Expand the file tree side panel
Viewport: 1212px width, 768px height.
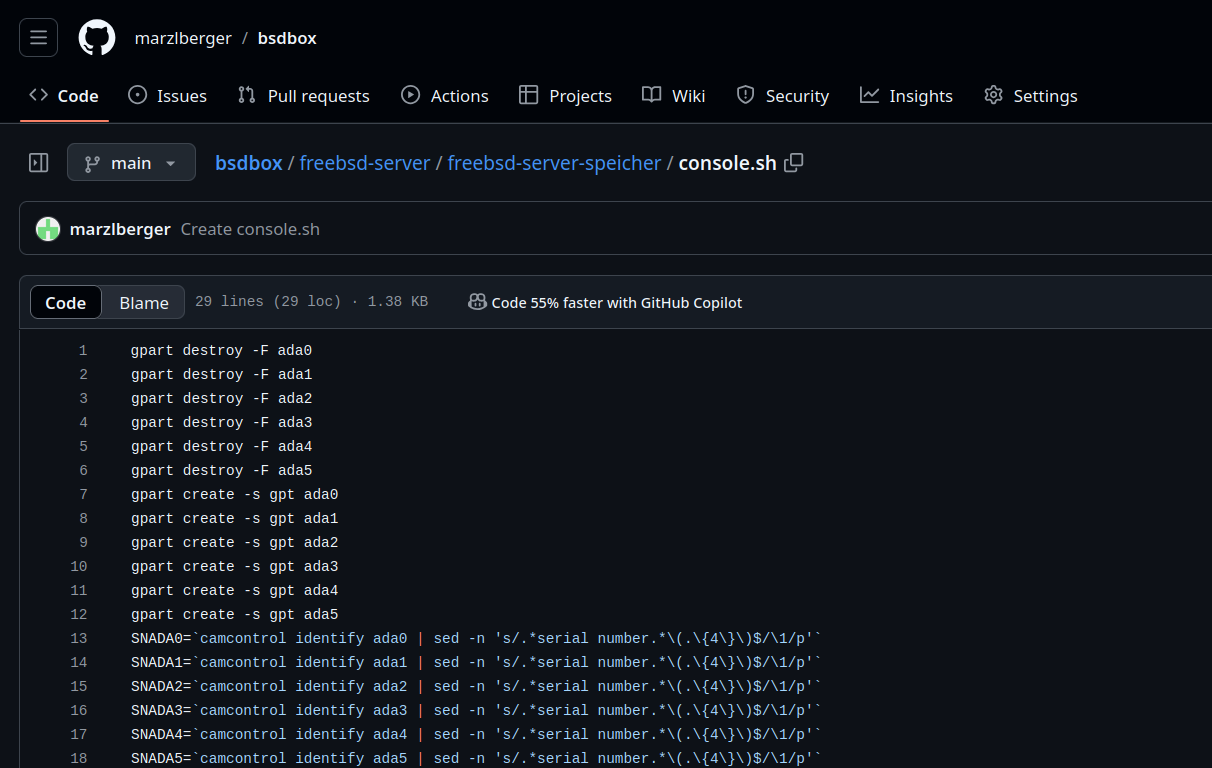pyautogui.click(x=39, y=163)
